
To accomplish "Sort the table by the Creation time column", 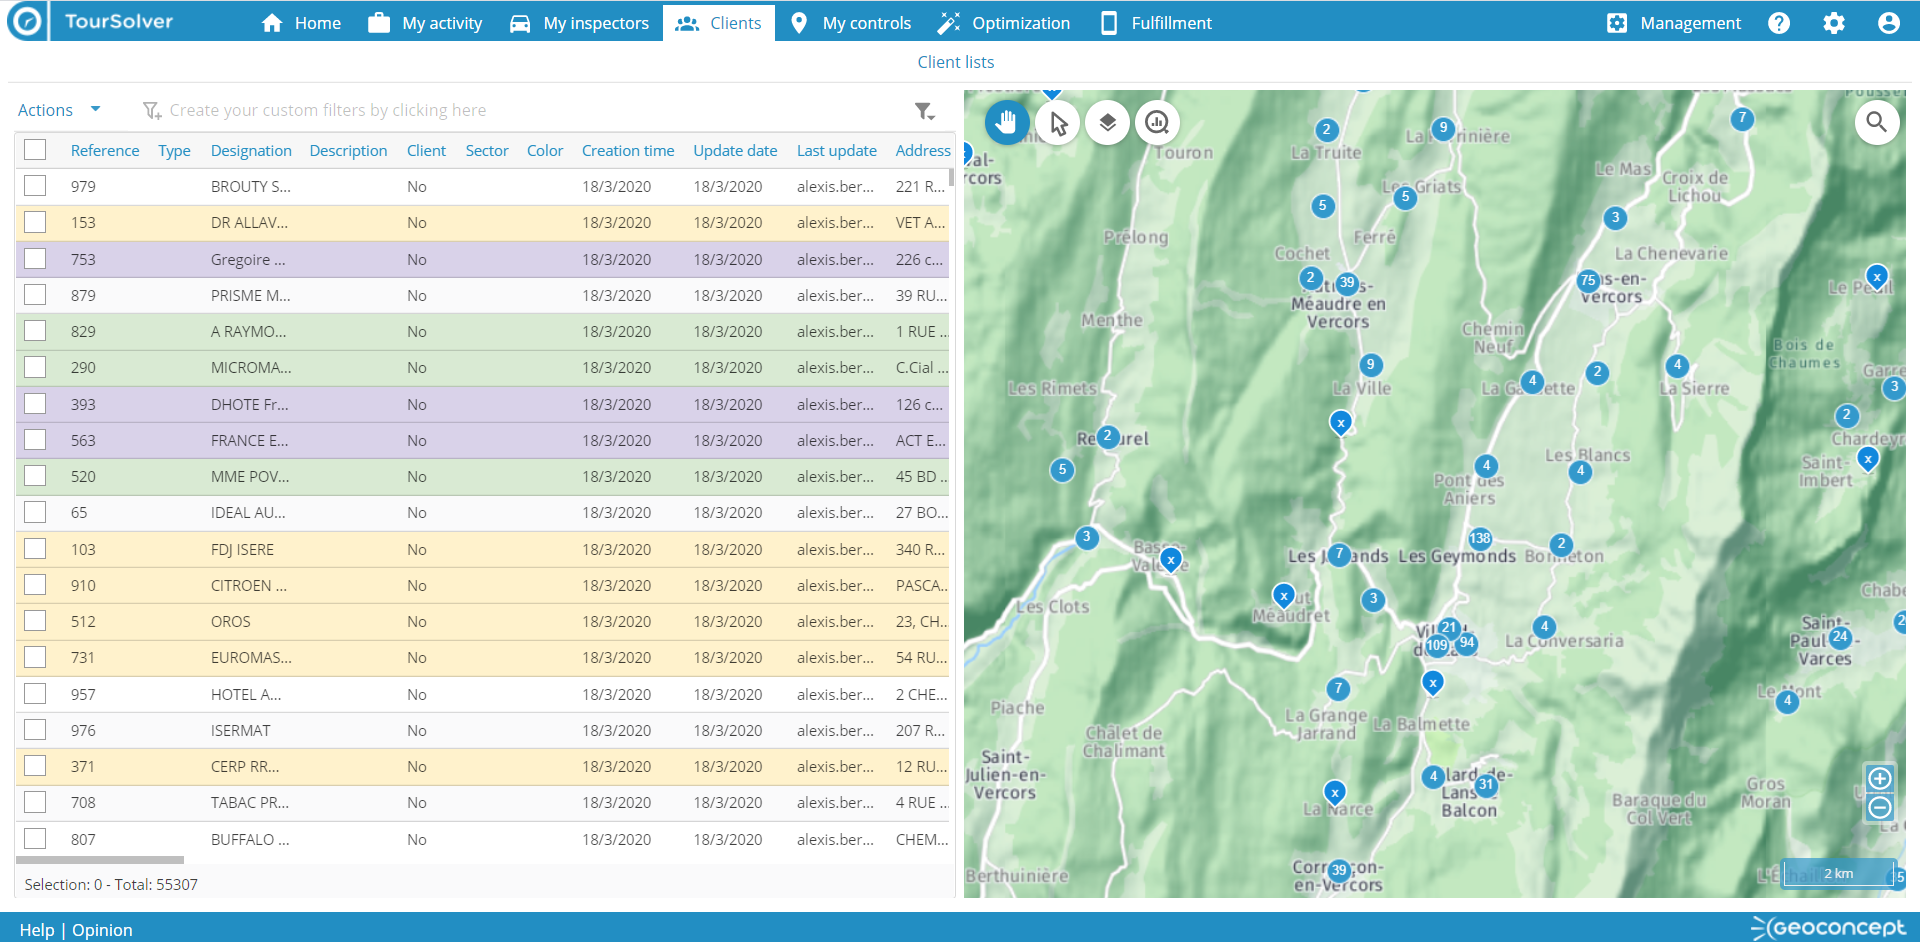I will coord(627,151).
